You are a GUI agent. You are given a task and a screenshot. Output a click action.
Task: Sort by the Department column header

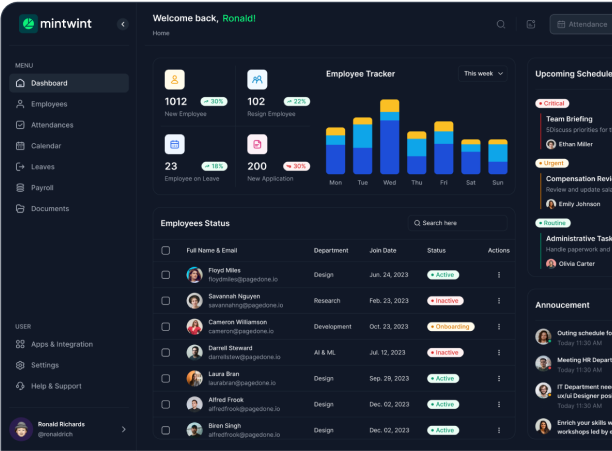click(x=331, y=250)
